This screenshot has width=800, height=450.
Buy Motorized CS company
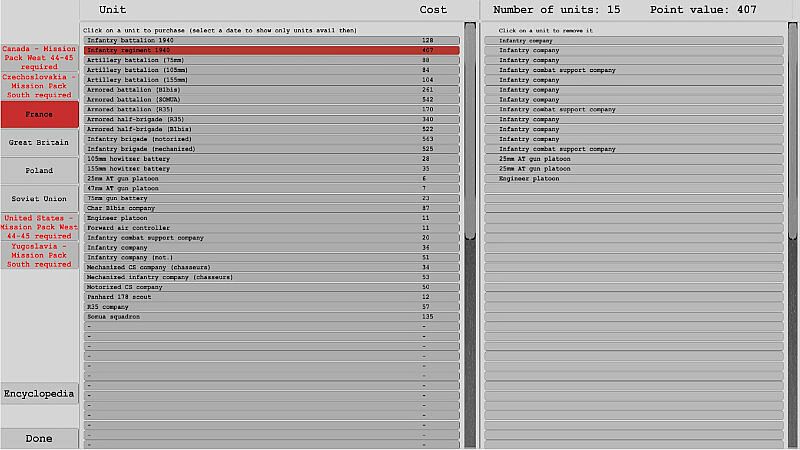[x=271, y=287]
